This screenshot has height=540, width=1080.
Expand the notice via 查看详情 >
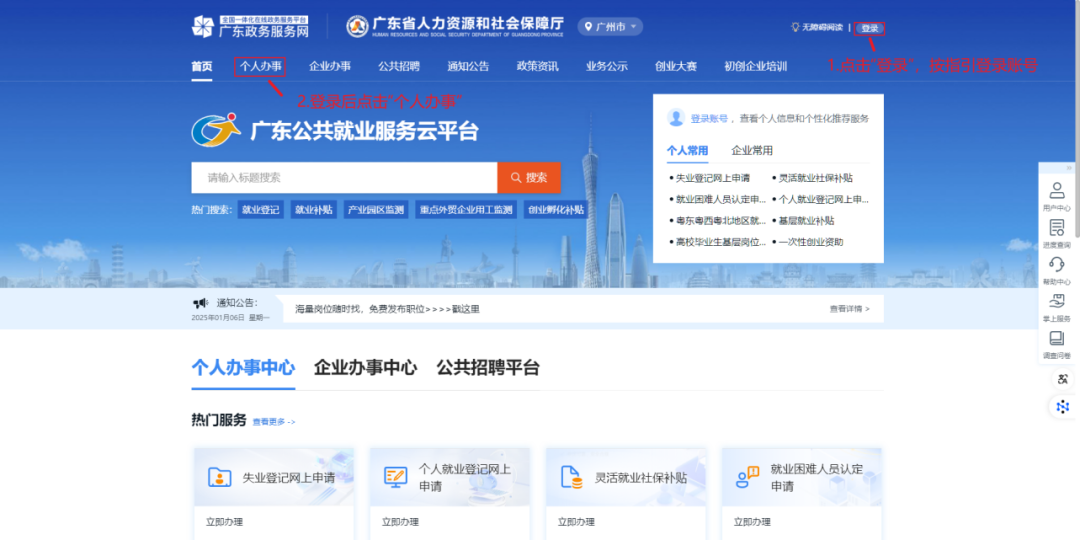coord(849,309)
